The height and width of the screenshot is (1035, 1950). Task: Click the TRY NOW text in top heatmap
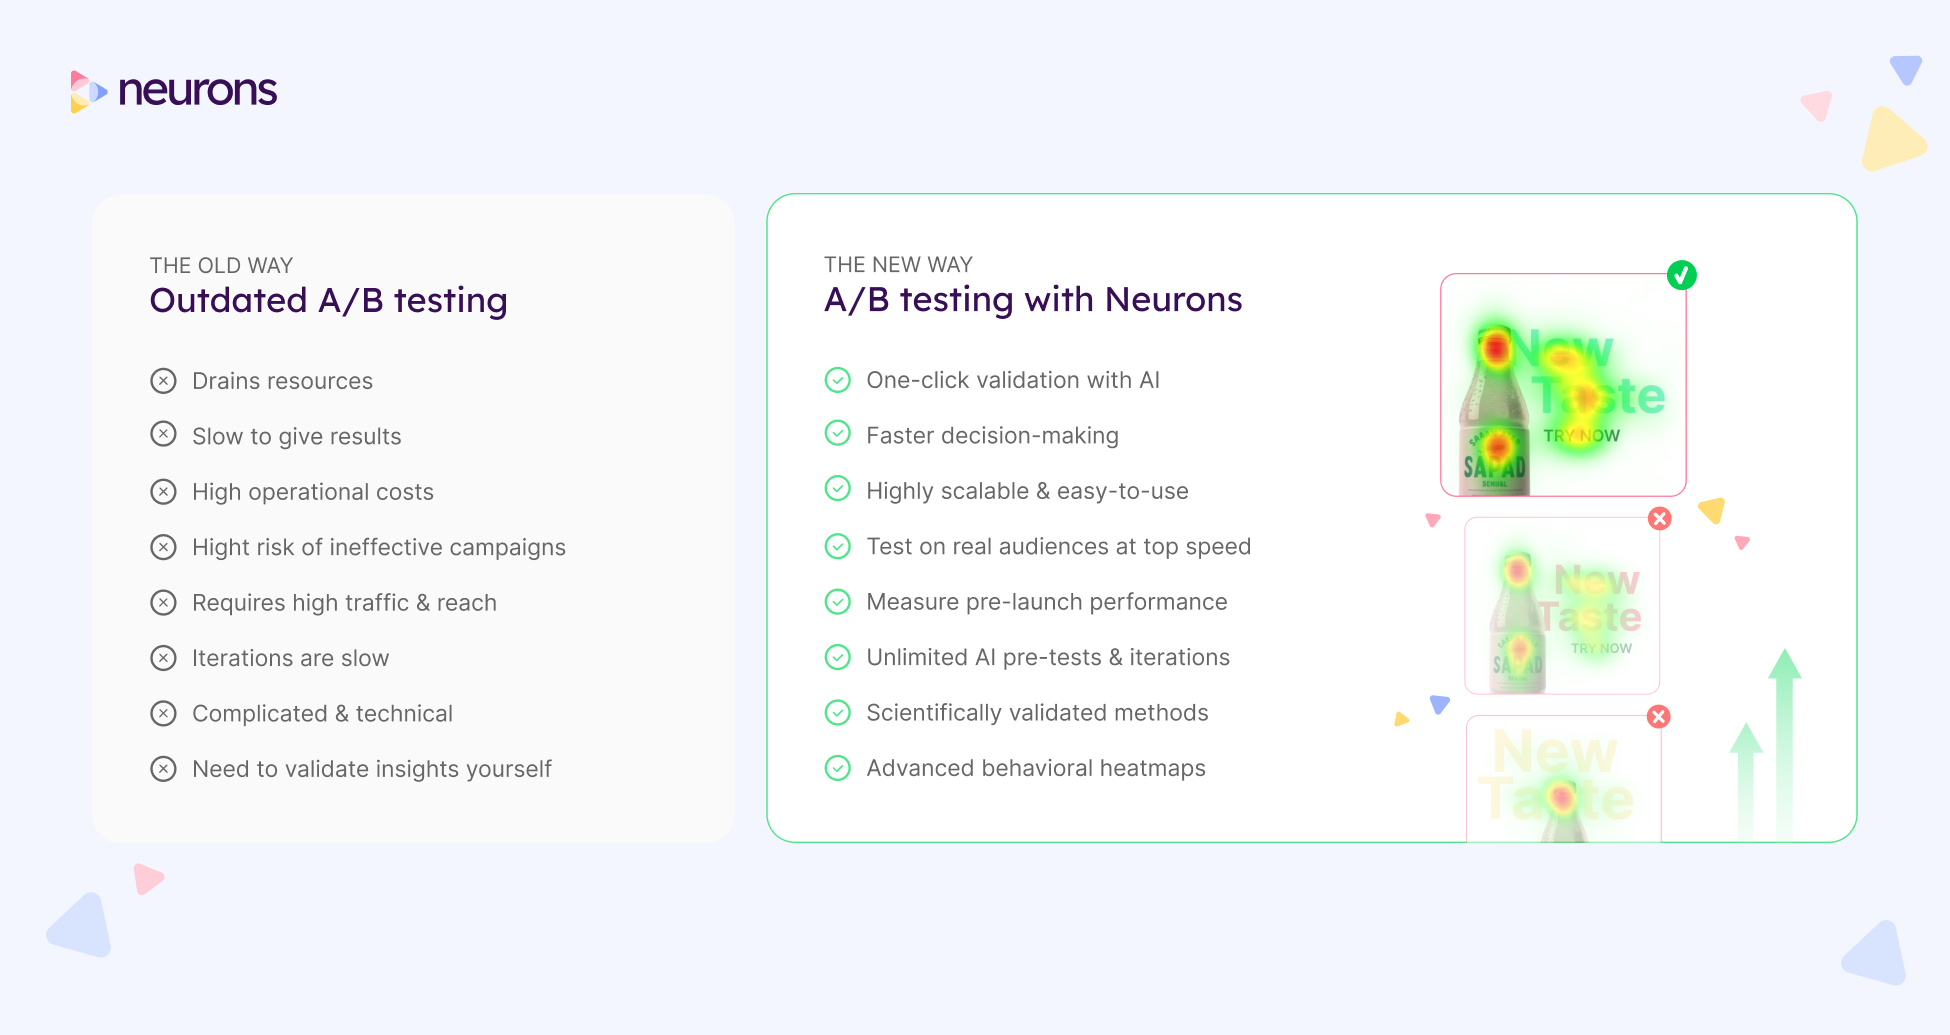coord(1581,436)
